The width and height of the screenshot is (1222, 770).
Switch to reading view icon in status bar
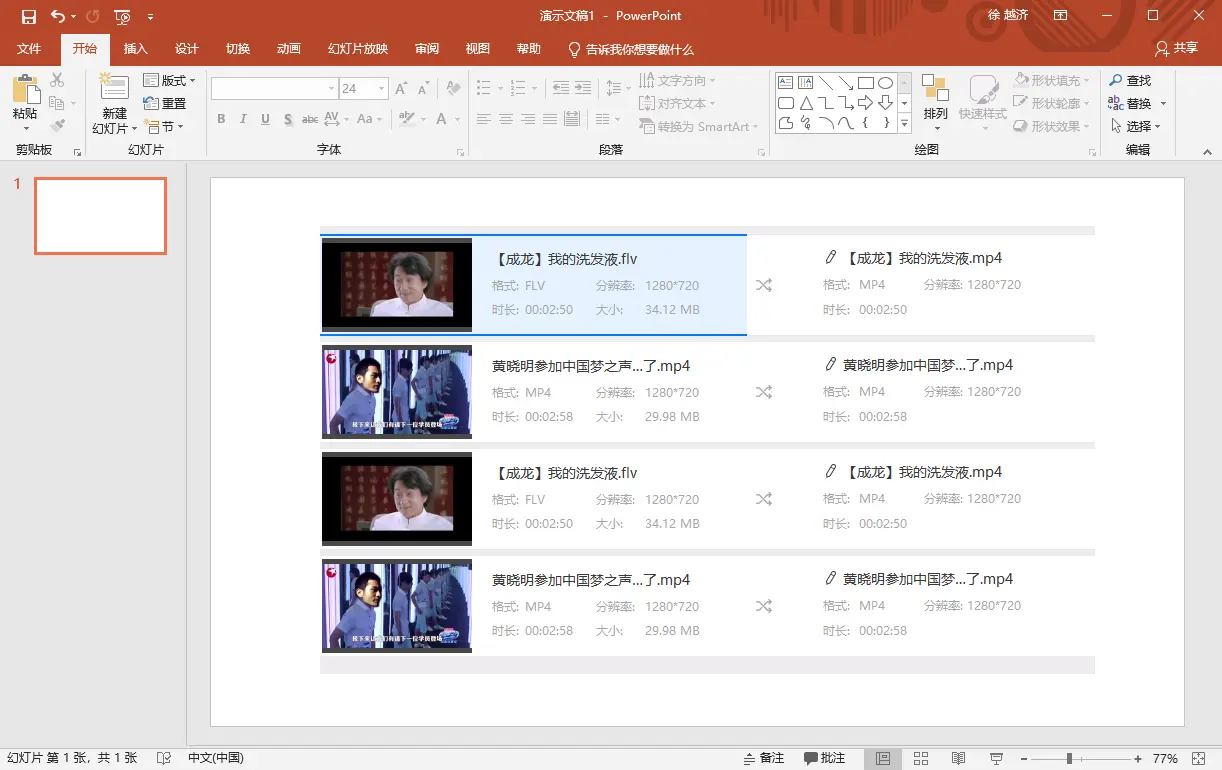tap(958, 759)
